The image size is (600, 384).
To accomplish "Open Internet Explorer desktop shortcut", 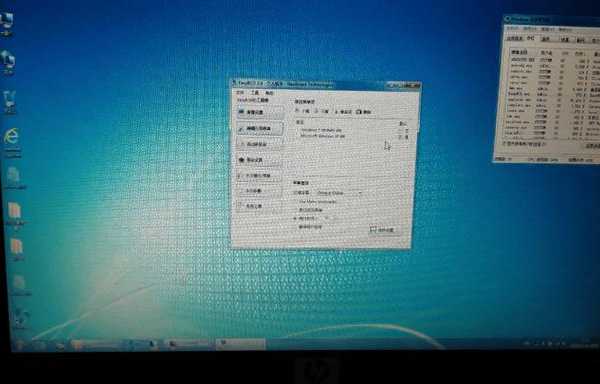I will click(11, 141).
